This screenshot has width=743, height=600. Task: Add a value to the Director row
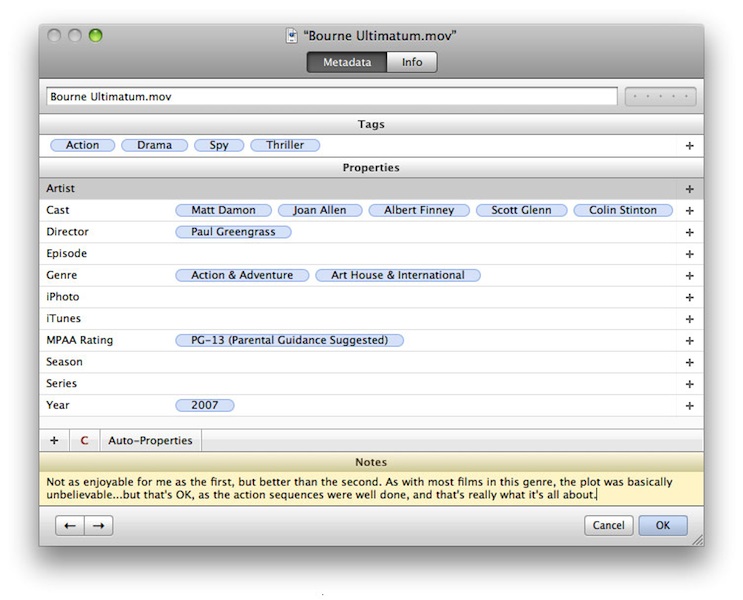(x=689, y=232)
